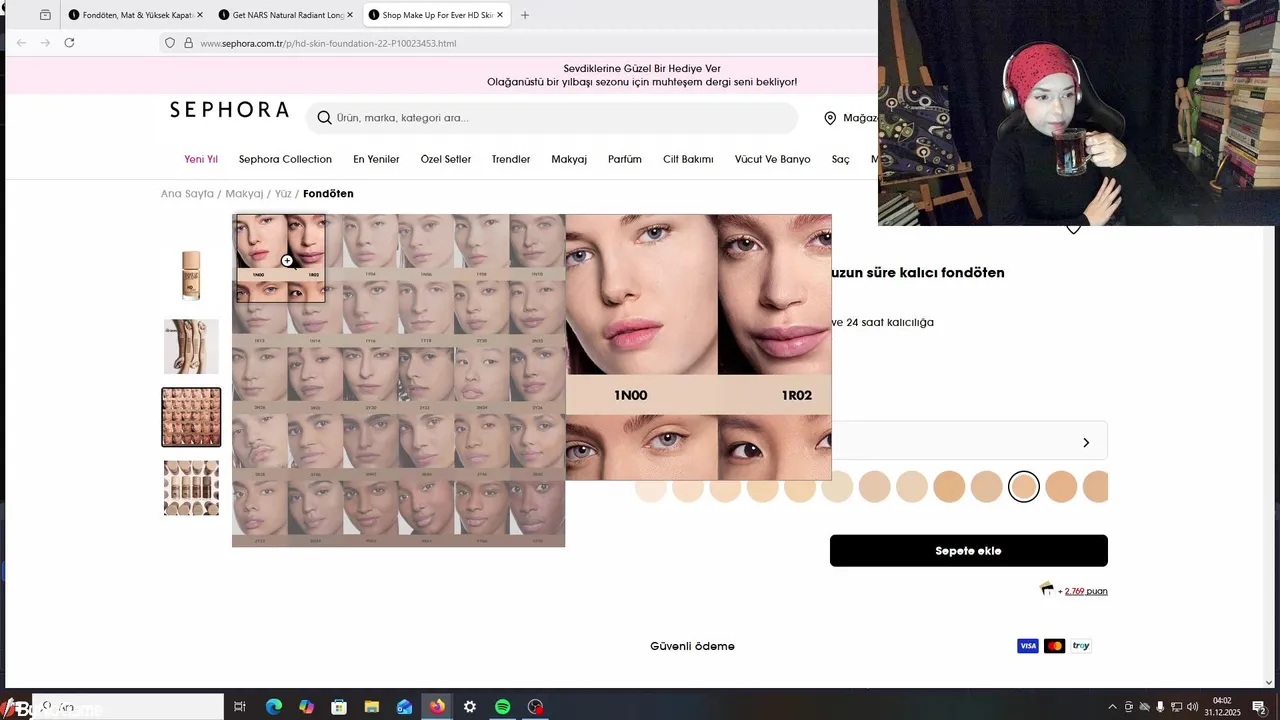The image size is (1280, 720).
Task: Close the 'Get NARS Natural Radiant Long' tab
Action: 350,15
